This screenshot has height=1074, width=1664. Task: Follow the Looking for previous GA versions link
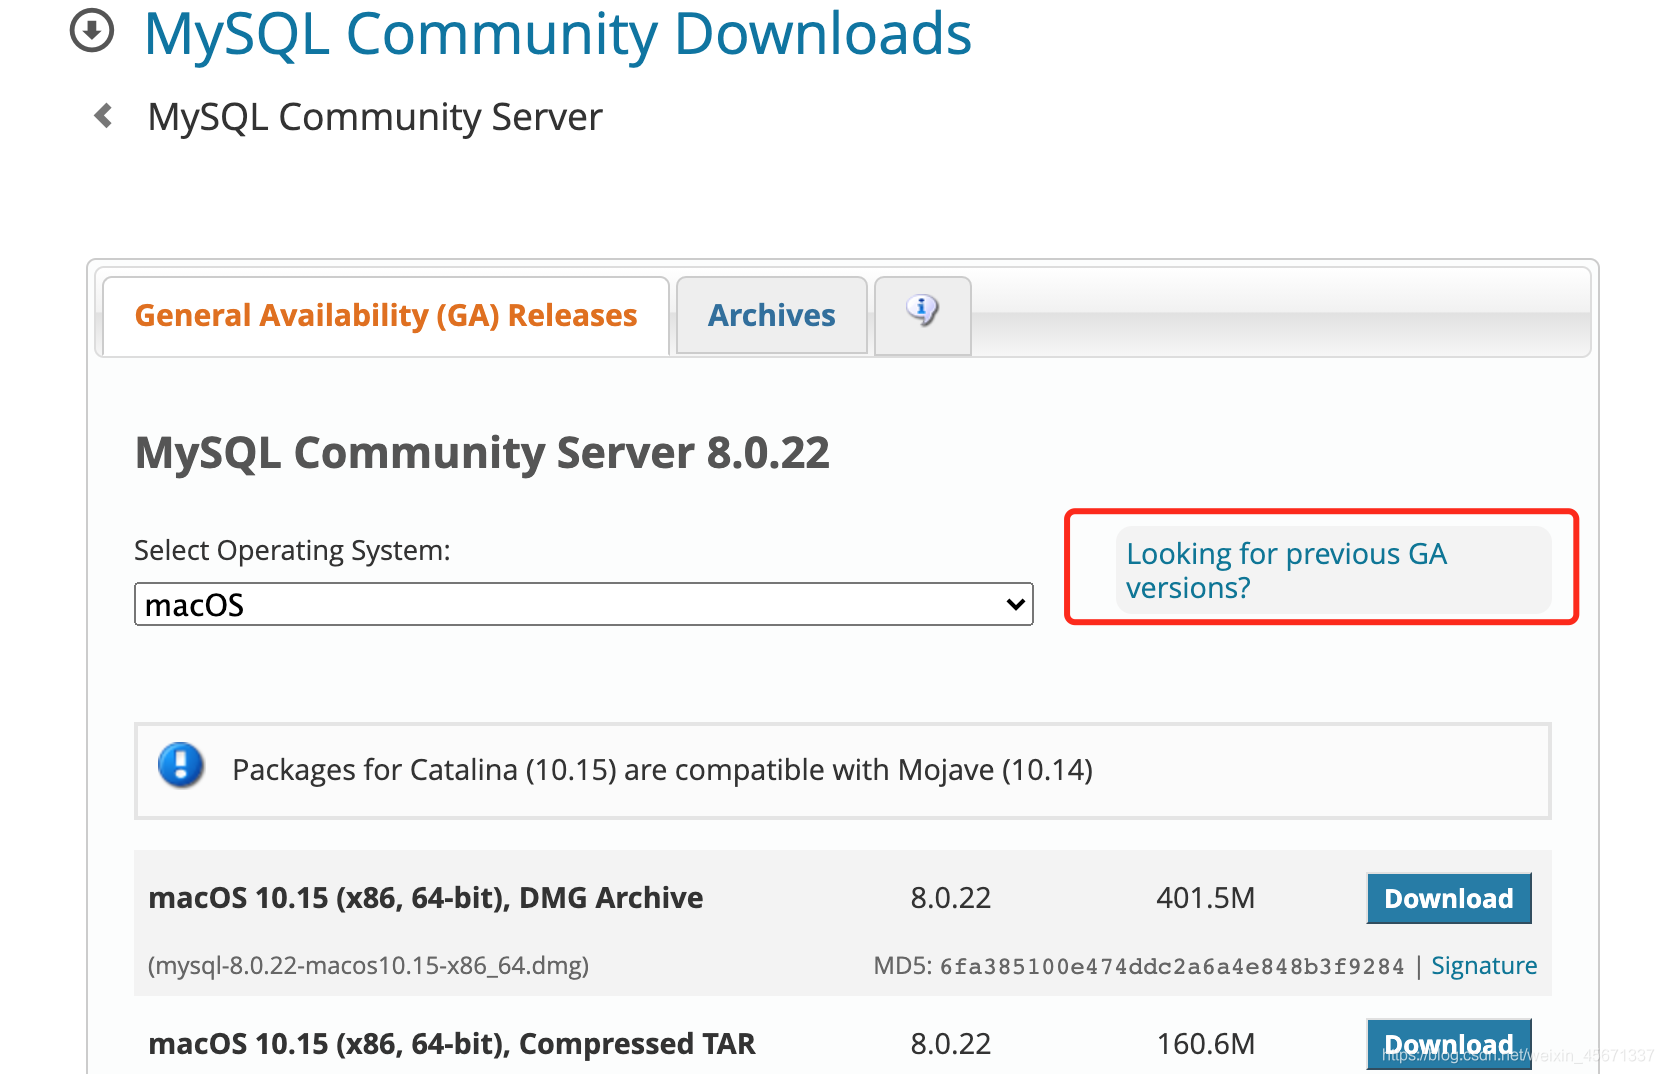(1286, 570)
